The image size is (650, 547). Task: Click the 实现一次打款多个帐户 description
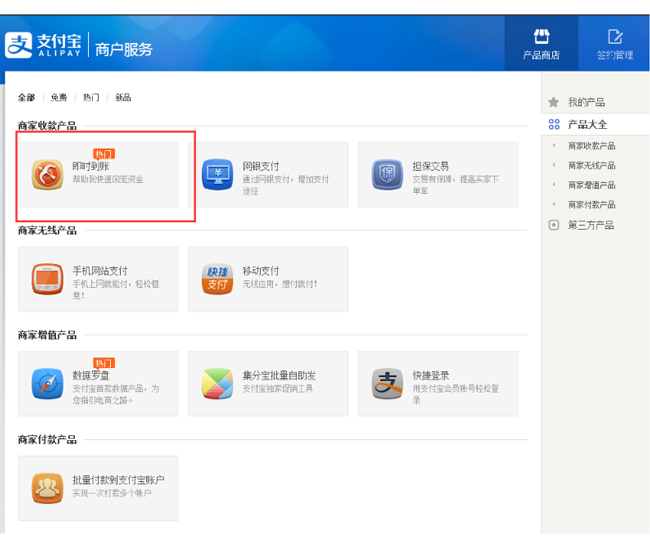point(112,493)
